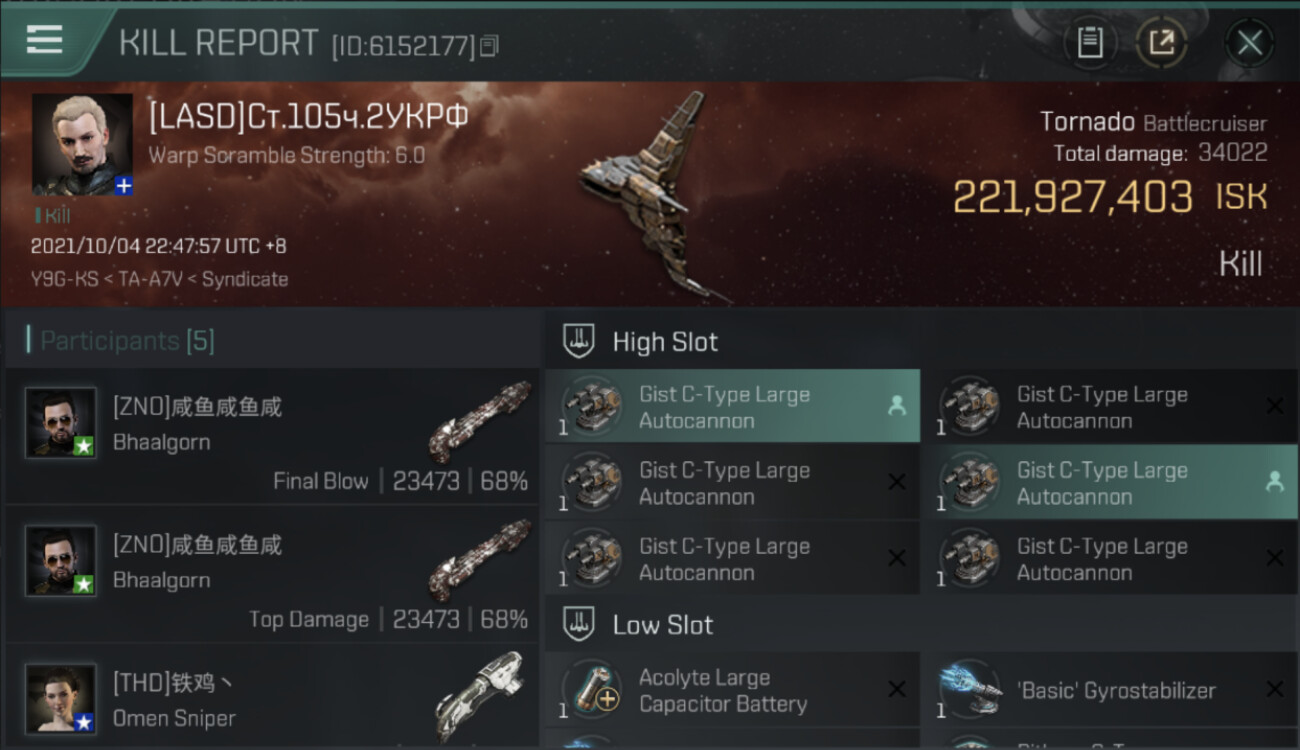This screenshot has height=750, width=1300.
Task: Open the Omen Sniper participant portrait
Action: coord(61,698)
